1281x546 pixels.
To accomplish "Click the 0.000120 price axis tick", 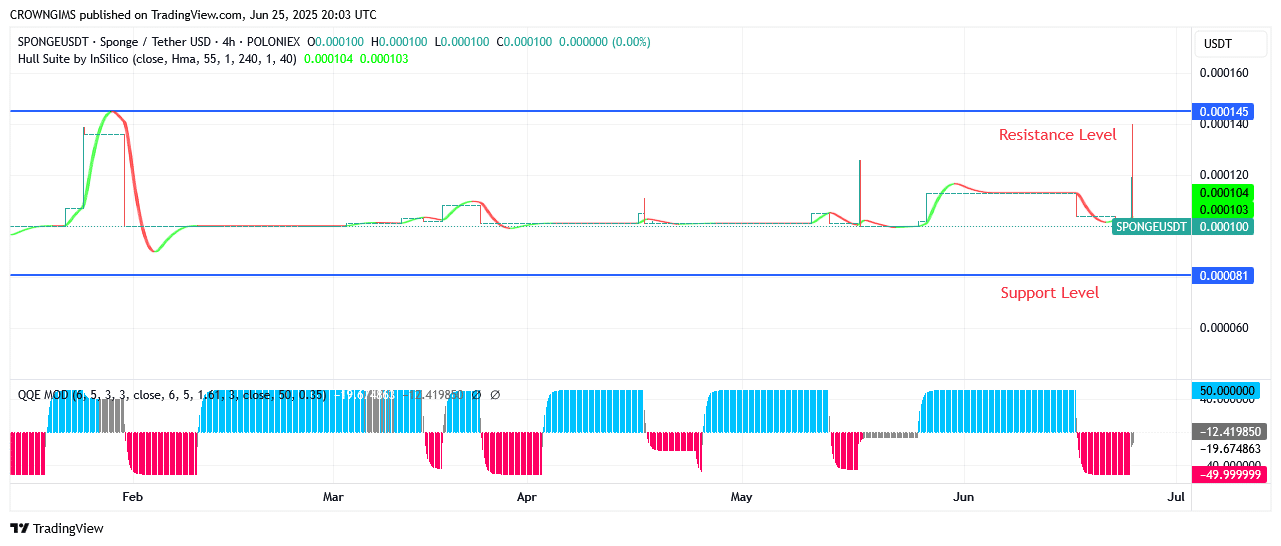I will 1224,175.
